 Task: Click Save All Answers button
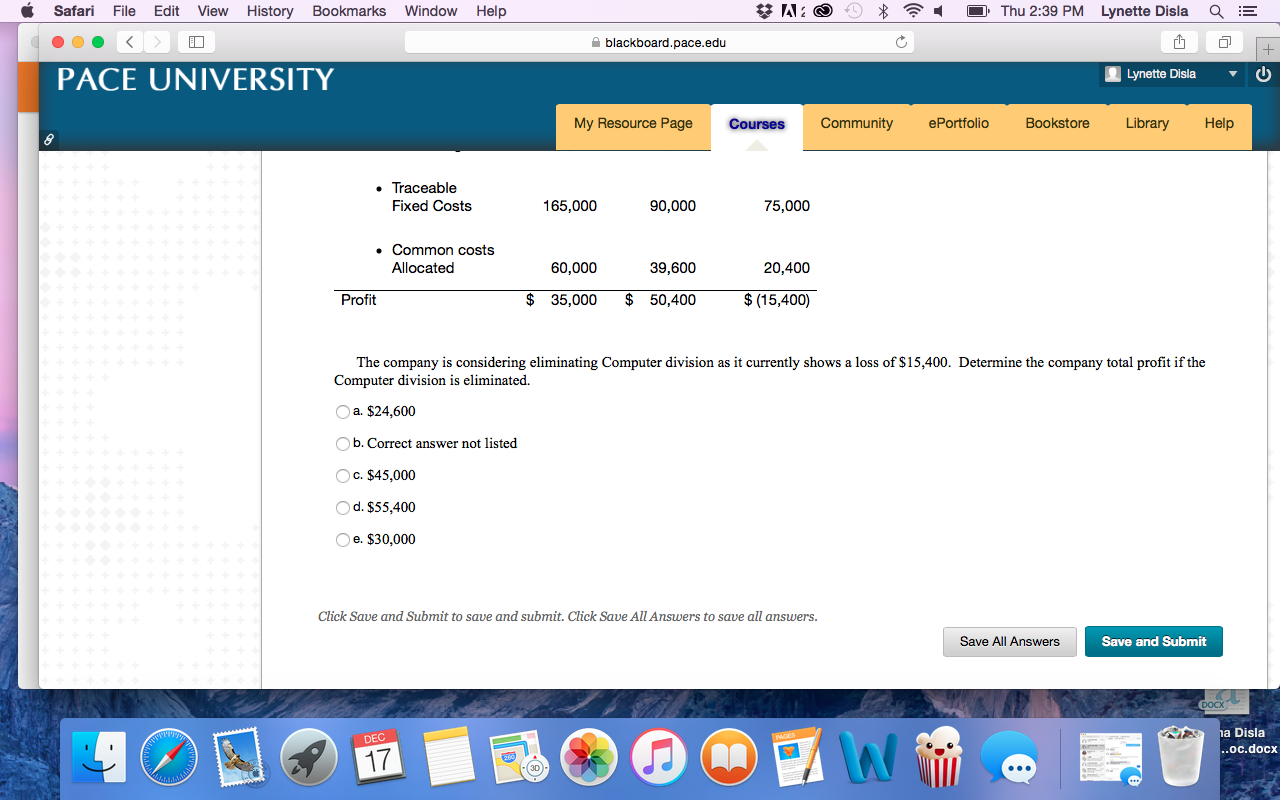(x=1009, y=642)
